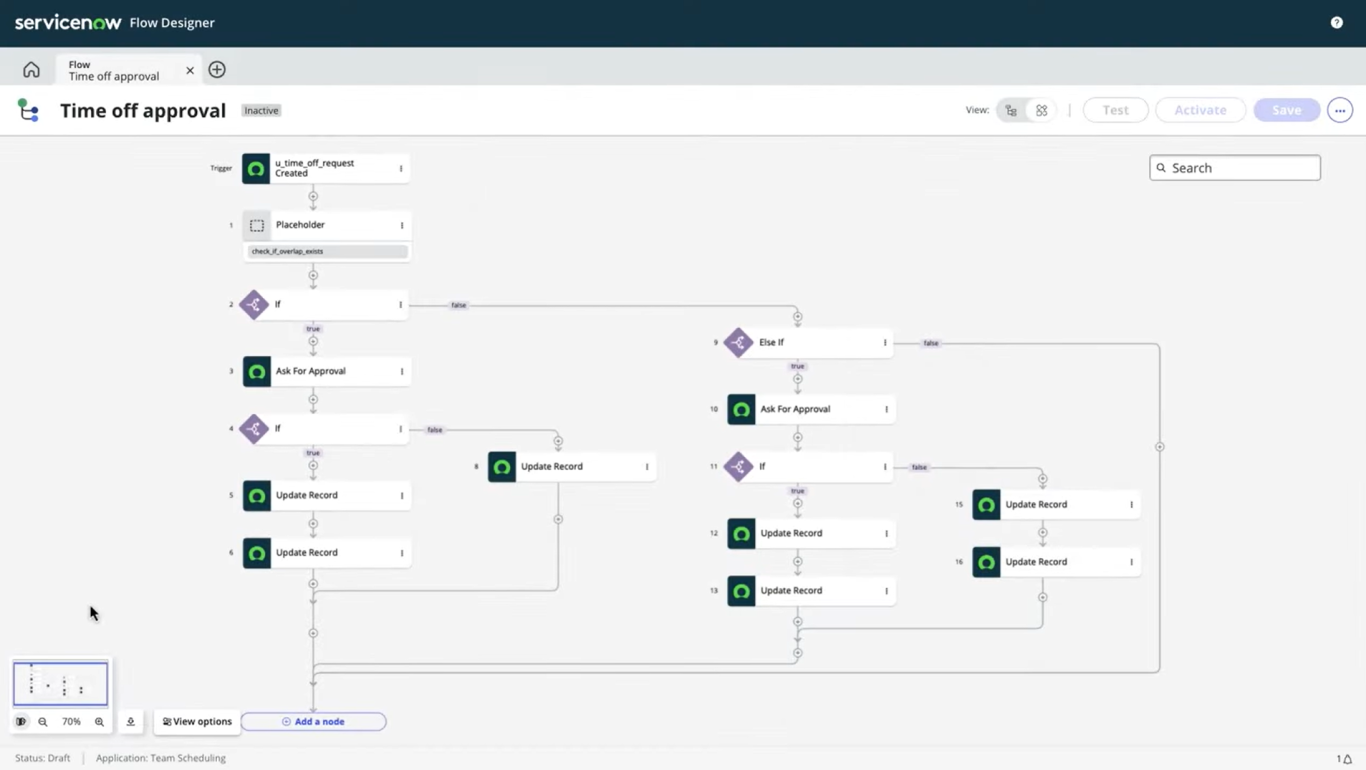Add step below step 15 Update Record

coord(1042,532)
